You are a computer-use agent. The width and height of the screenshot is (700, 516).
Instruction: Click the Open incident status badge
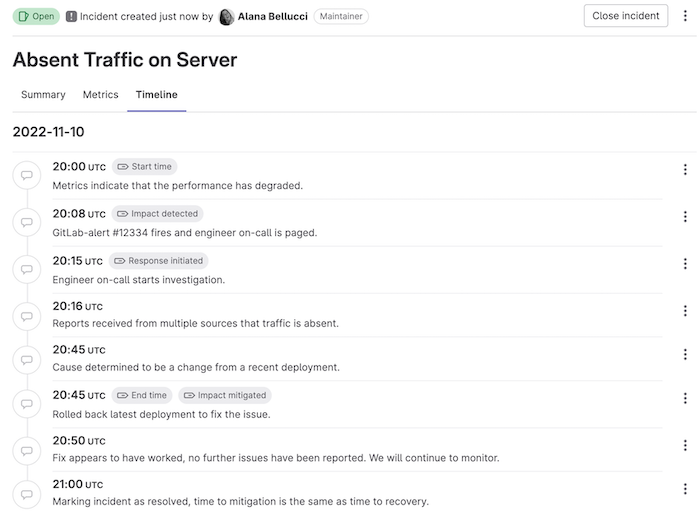pyautogui.click(x=36, y=17)
